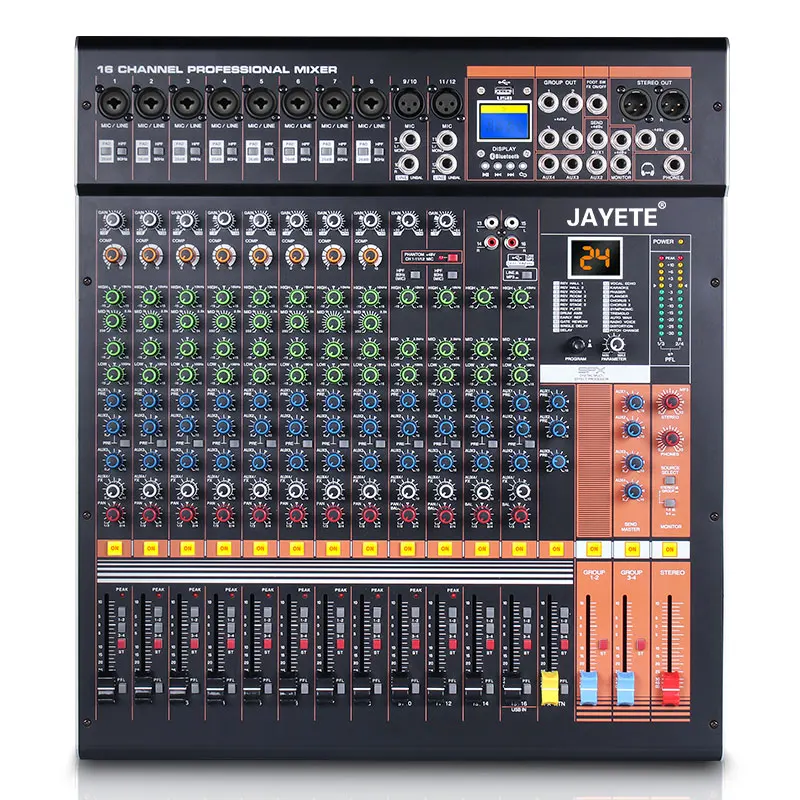Click channel 1 MIC/LINE combo input jack

point(114,103)
